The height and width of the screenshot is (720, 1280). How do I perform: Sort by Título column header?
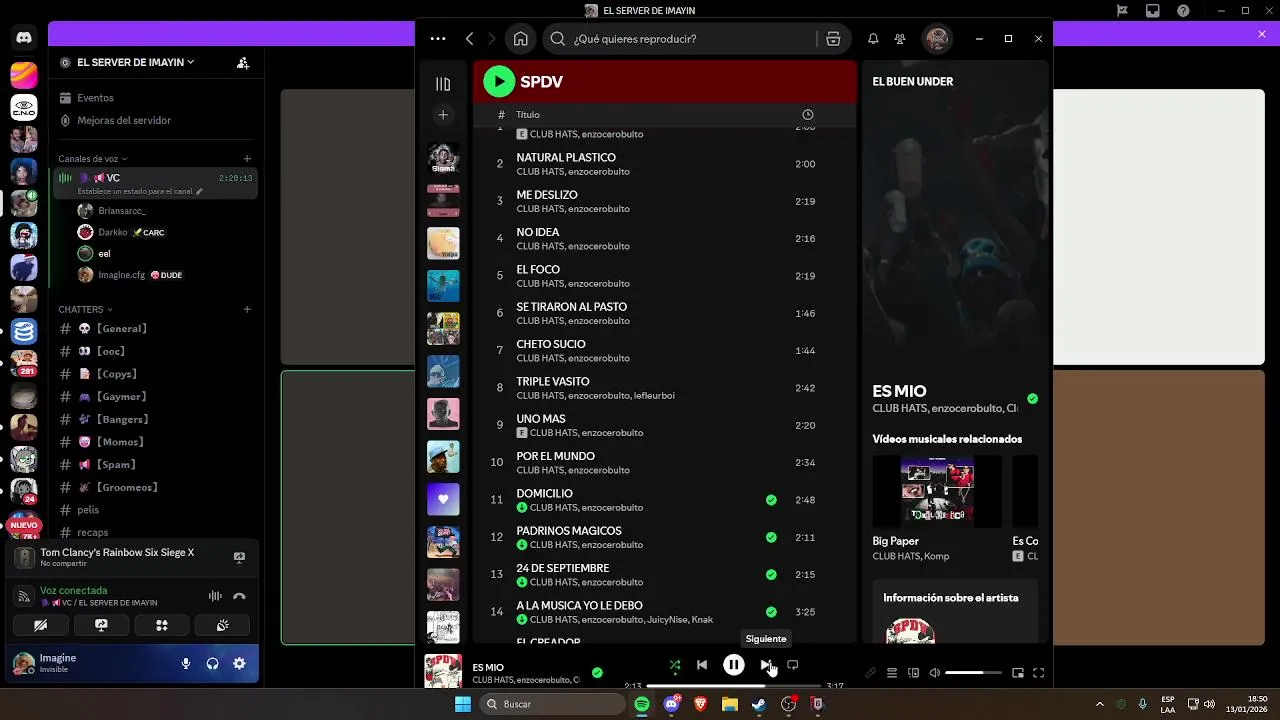pyautogui.click(x=528, y=115)
